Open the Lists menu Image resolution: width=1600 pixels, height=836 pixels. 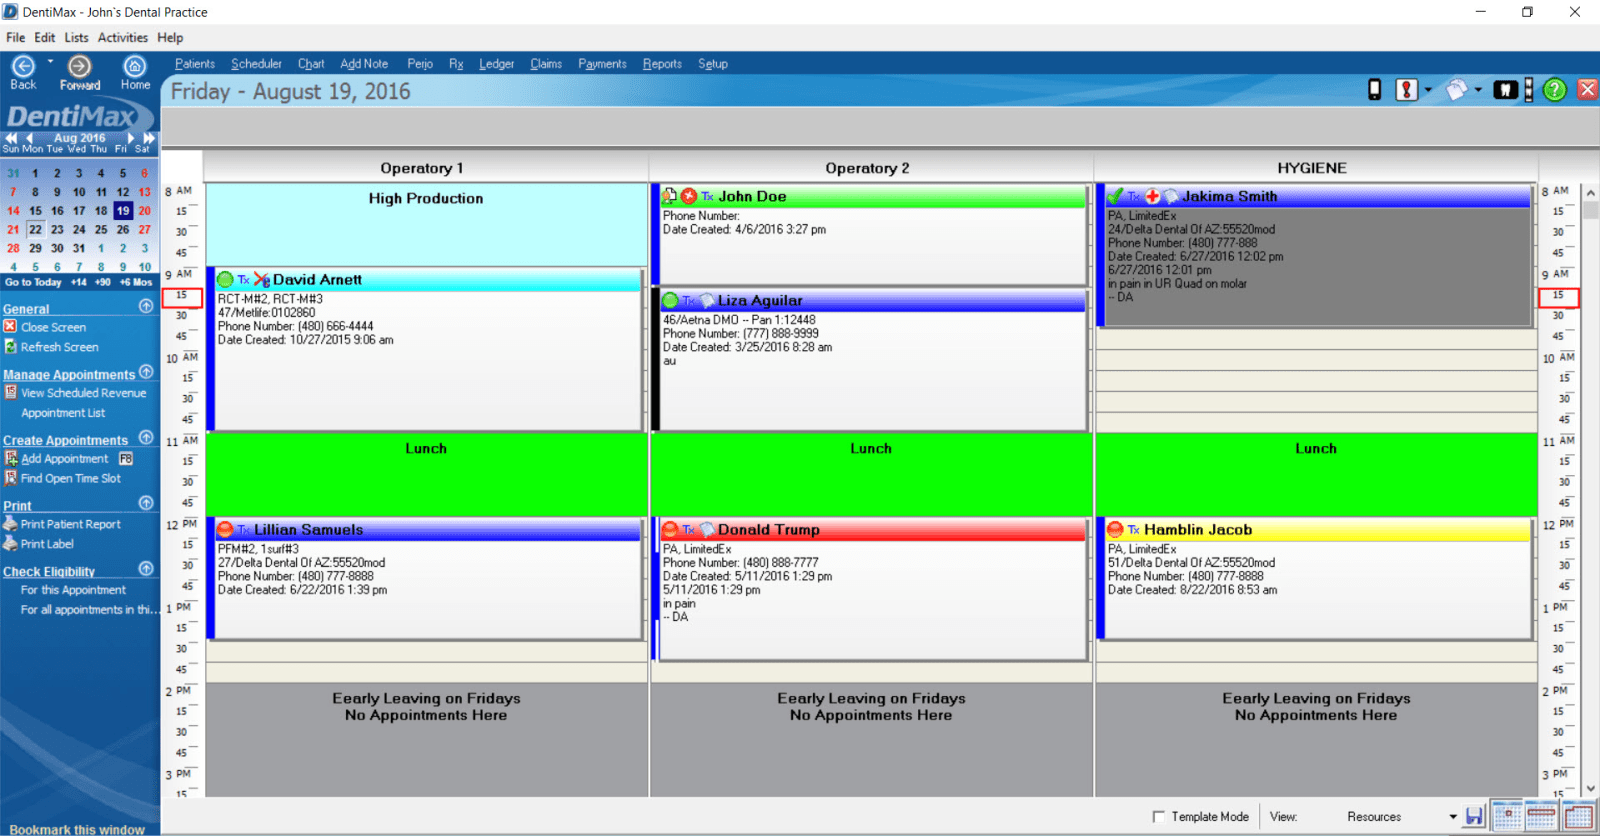click(x=77, y=37)
